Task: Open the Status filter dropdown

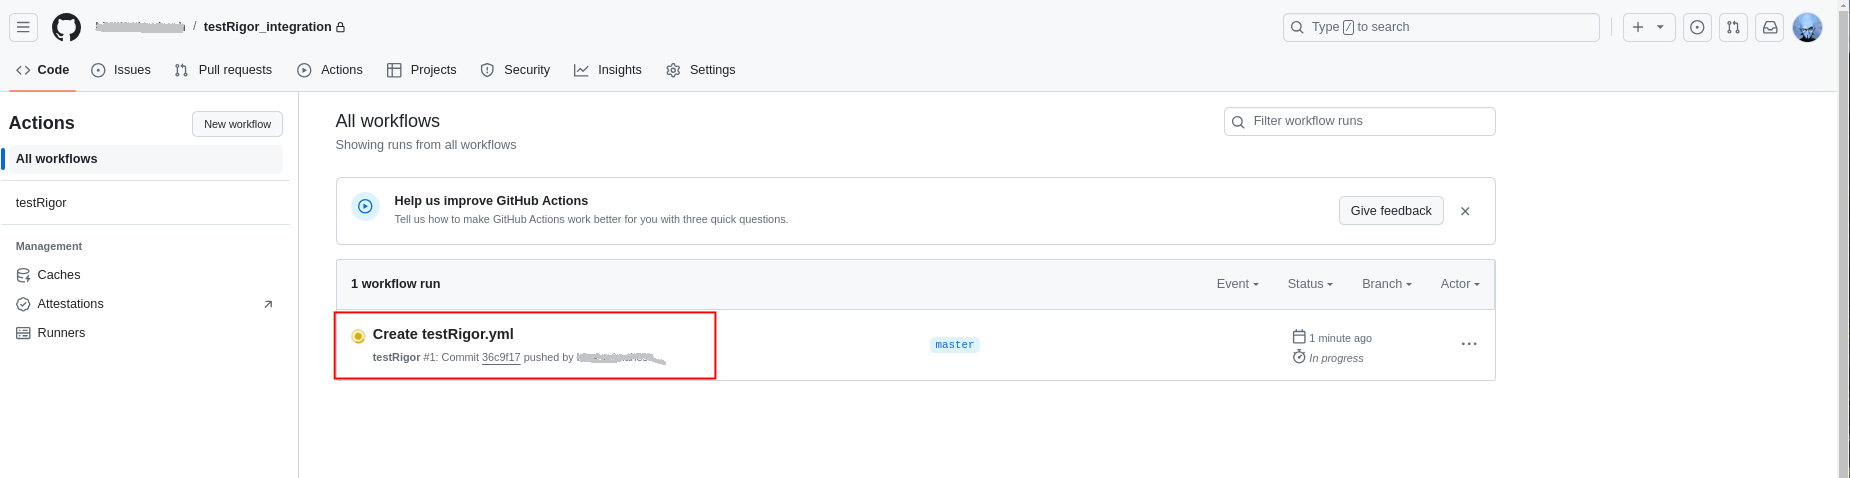Action: (x=1309, y=284)
